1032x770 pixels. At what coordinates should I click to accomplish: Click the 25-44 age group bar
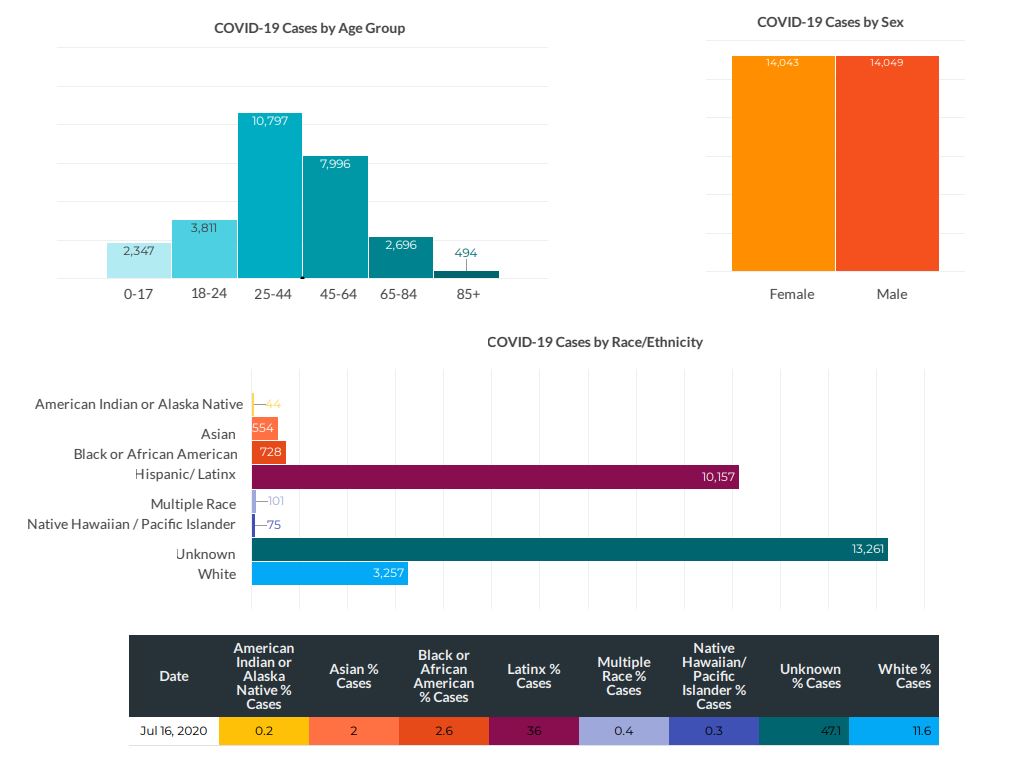coord(269,195)
